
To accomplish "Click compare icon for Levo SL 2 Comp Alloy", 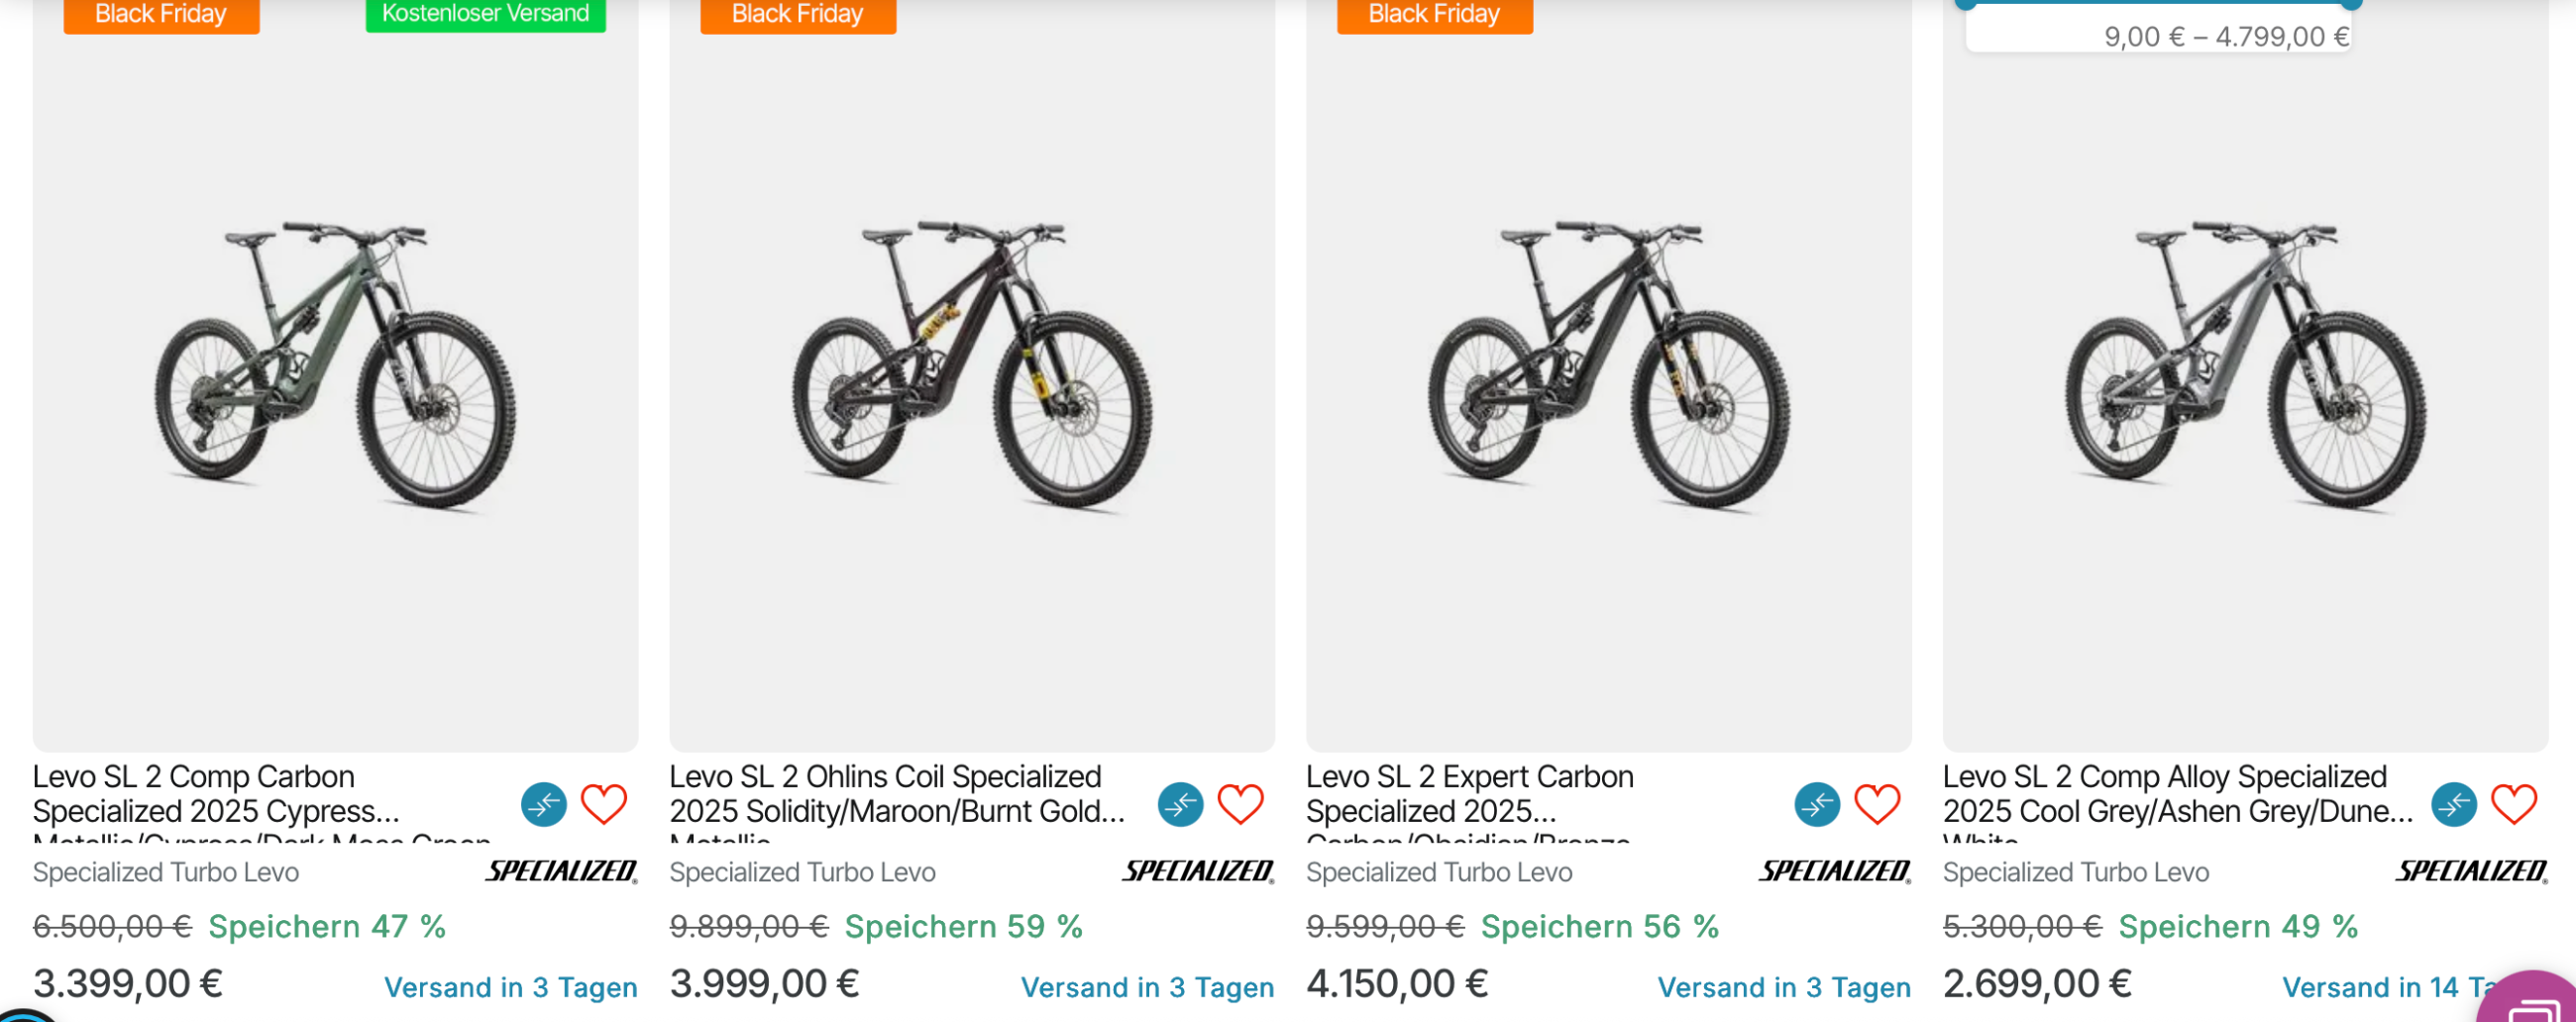I will tap(2454, 804).
